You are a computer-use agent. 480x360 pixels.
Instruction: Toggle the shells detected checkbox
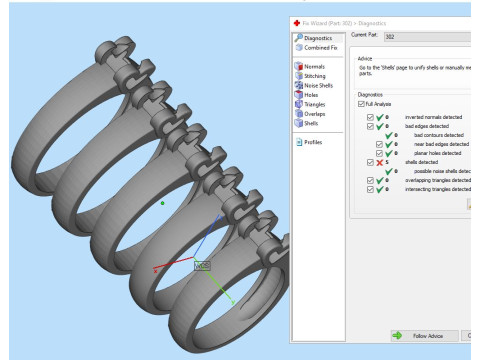pos(370,162)
